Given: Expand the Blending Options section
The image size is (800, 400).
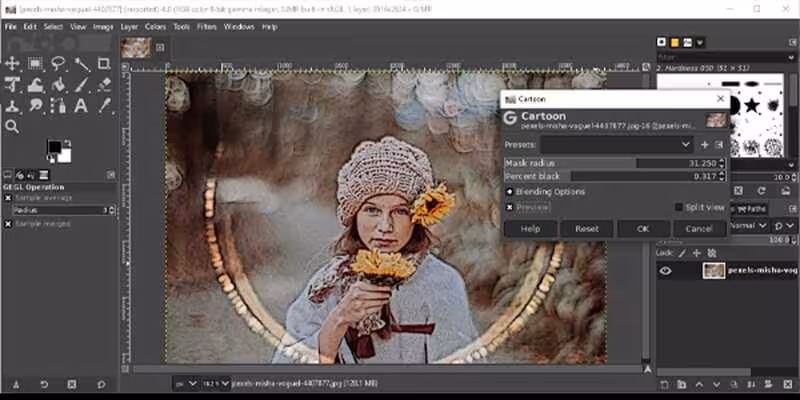Looking at the screenshot, I should (509, 192).
